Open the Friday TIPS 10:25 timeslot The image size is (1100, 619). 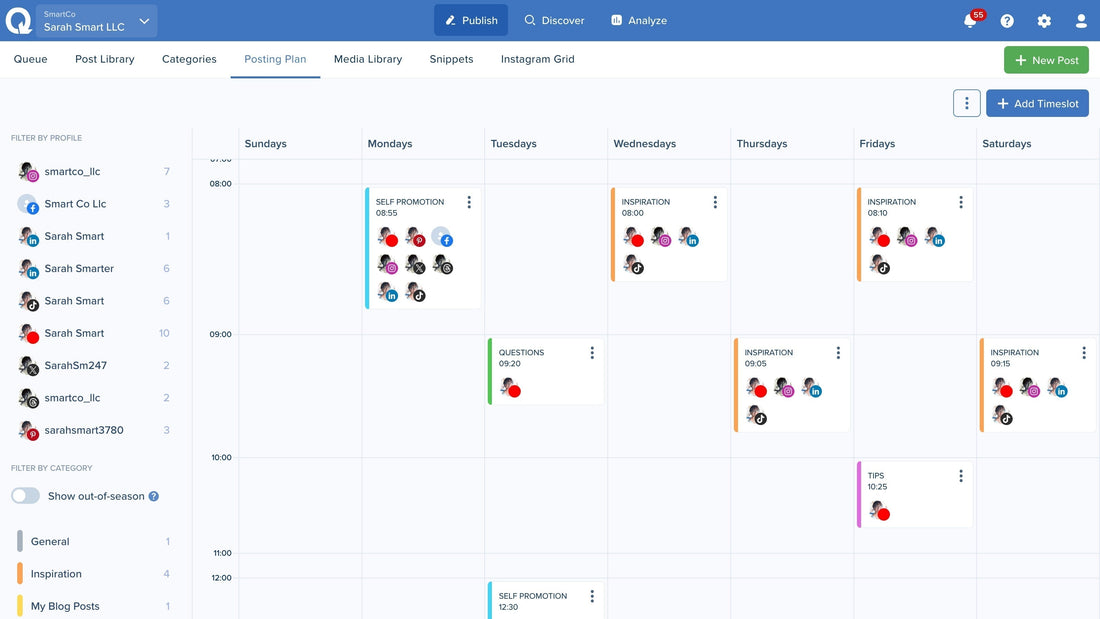915,495
